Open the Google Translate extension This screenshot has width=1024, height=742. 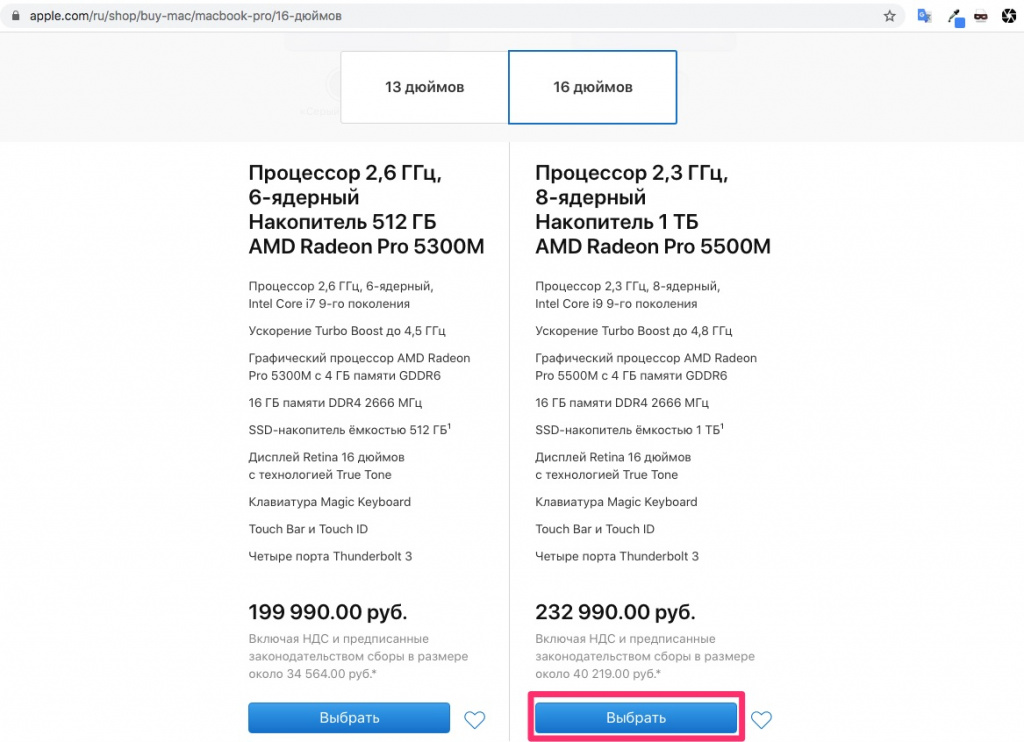pyautogui.click(x=925, y=16)
